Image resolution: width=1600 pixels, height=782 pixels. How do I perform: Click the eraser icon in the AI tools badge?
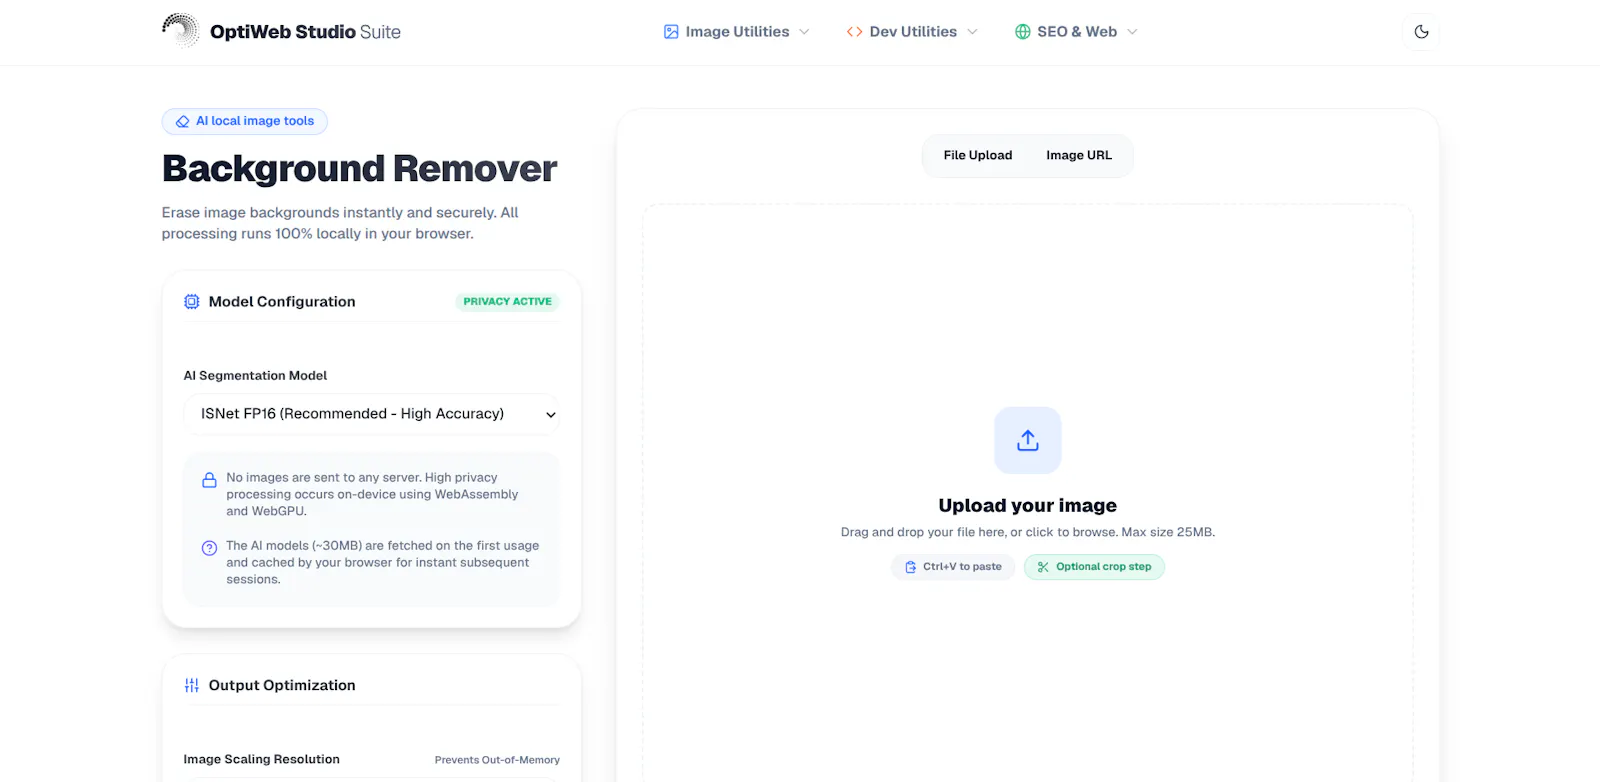183,122
